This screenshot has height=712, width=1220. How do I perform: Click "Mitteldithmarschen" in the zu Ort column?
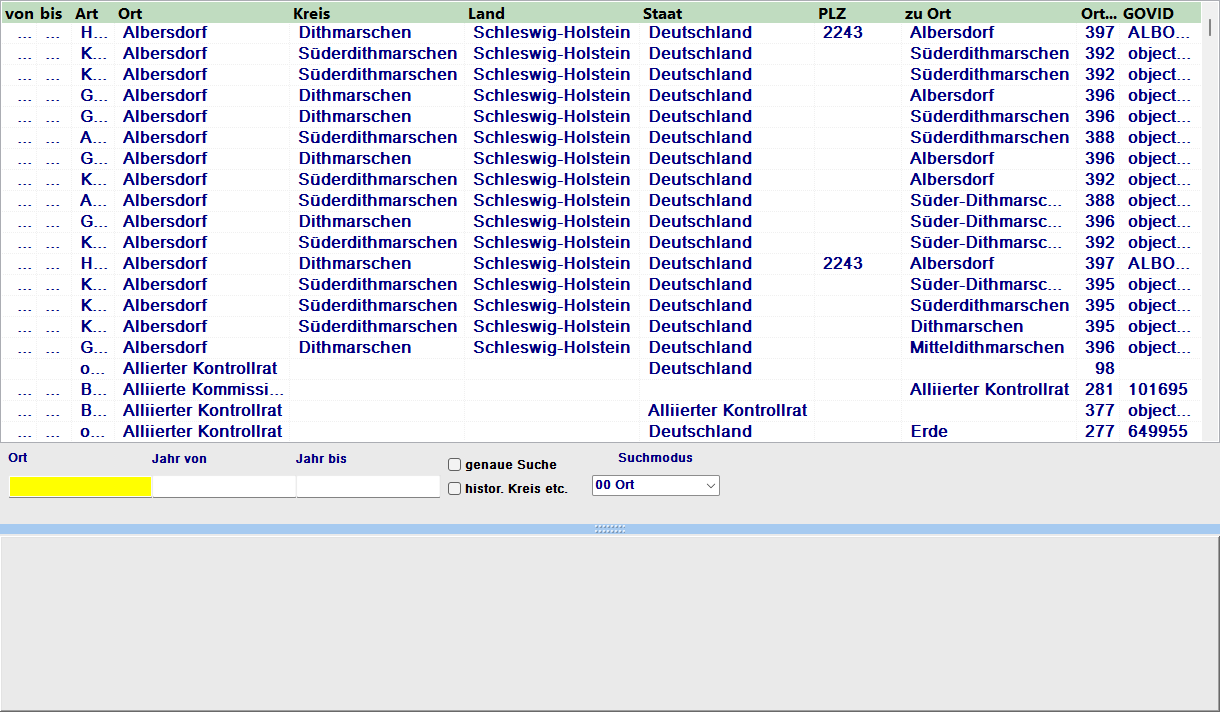[x=987, y=347]
